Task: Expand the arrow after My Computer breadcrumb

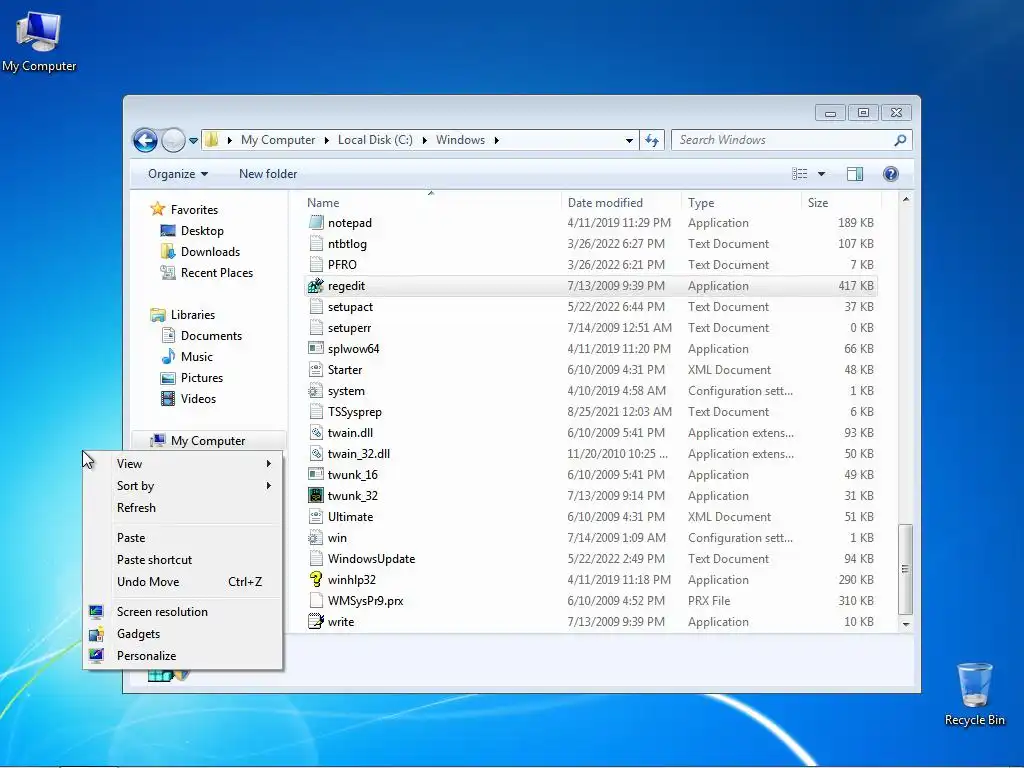Action: click(327, 140)
